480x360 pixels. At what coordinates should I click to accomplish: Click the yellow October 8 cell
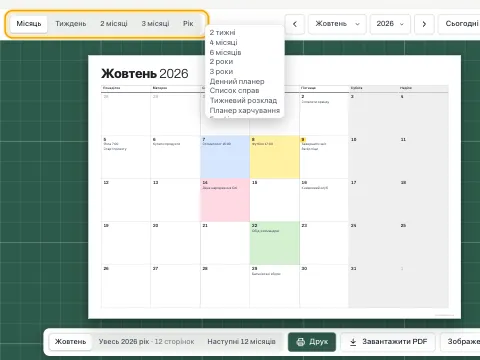point(275,157)
